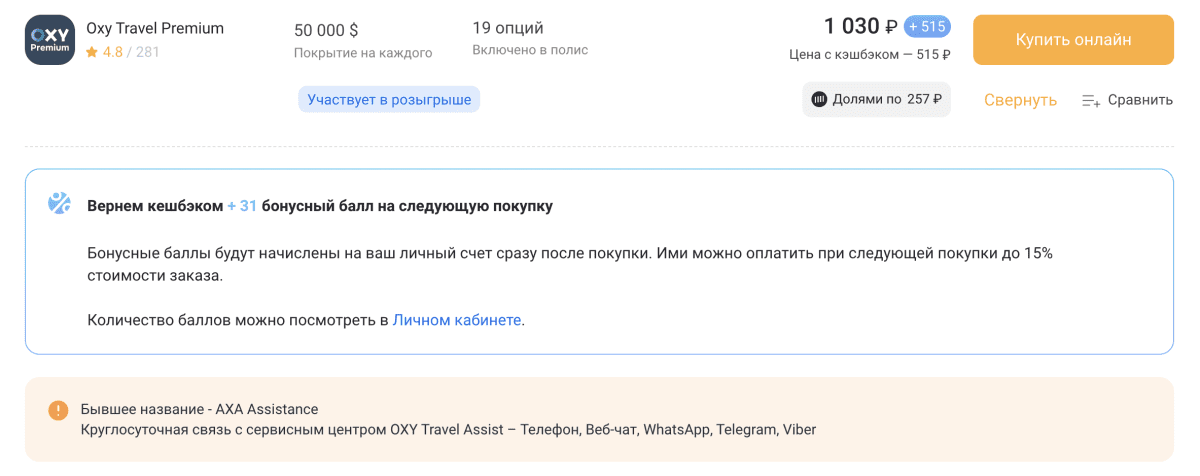Viewport: 1200px width, 476px height.
Task: Click the 1 030 ₽ price
Action: click(860, 26)
